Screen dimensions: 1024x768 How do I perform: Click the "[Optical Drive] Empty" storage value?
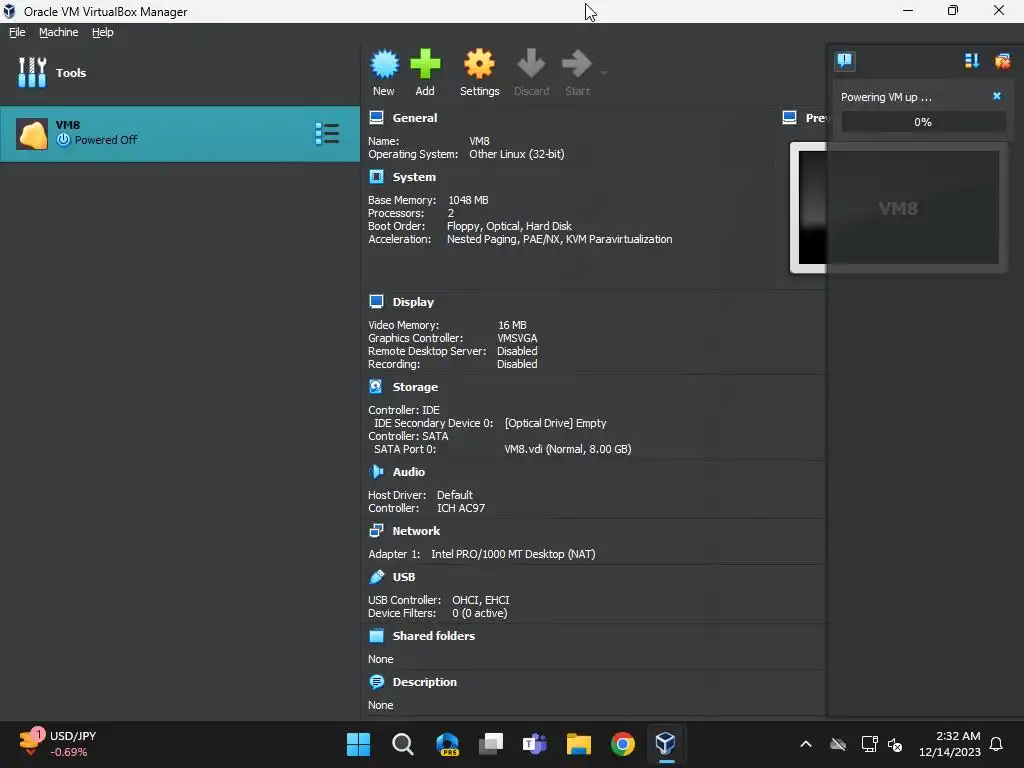(555, 423)
